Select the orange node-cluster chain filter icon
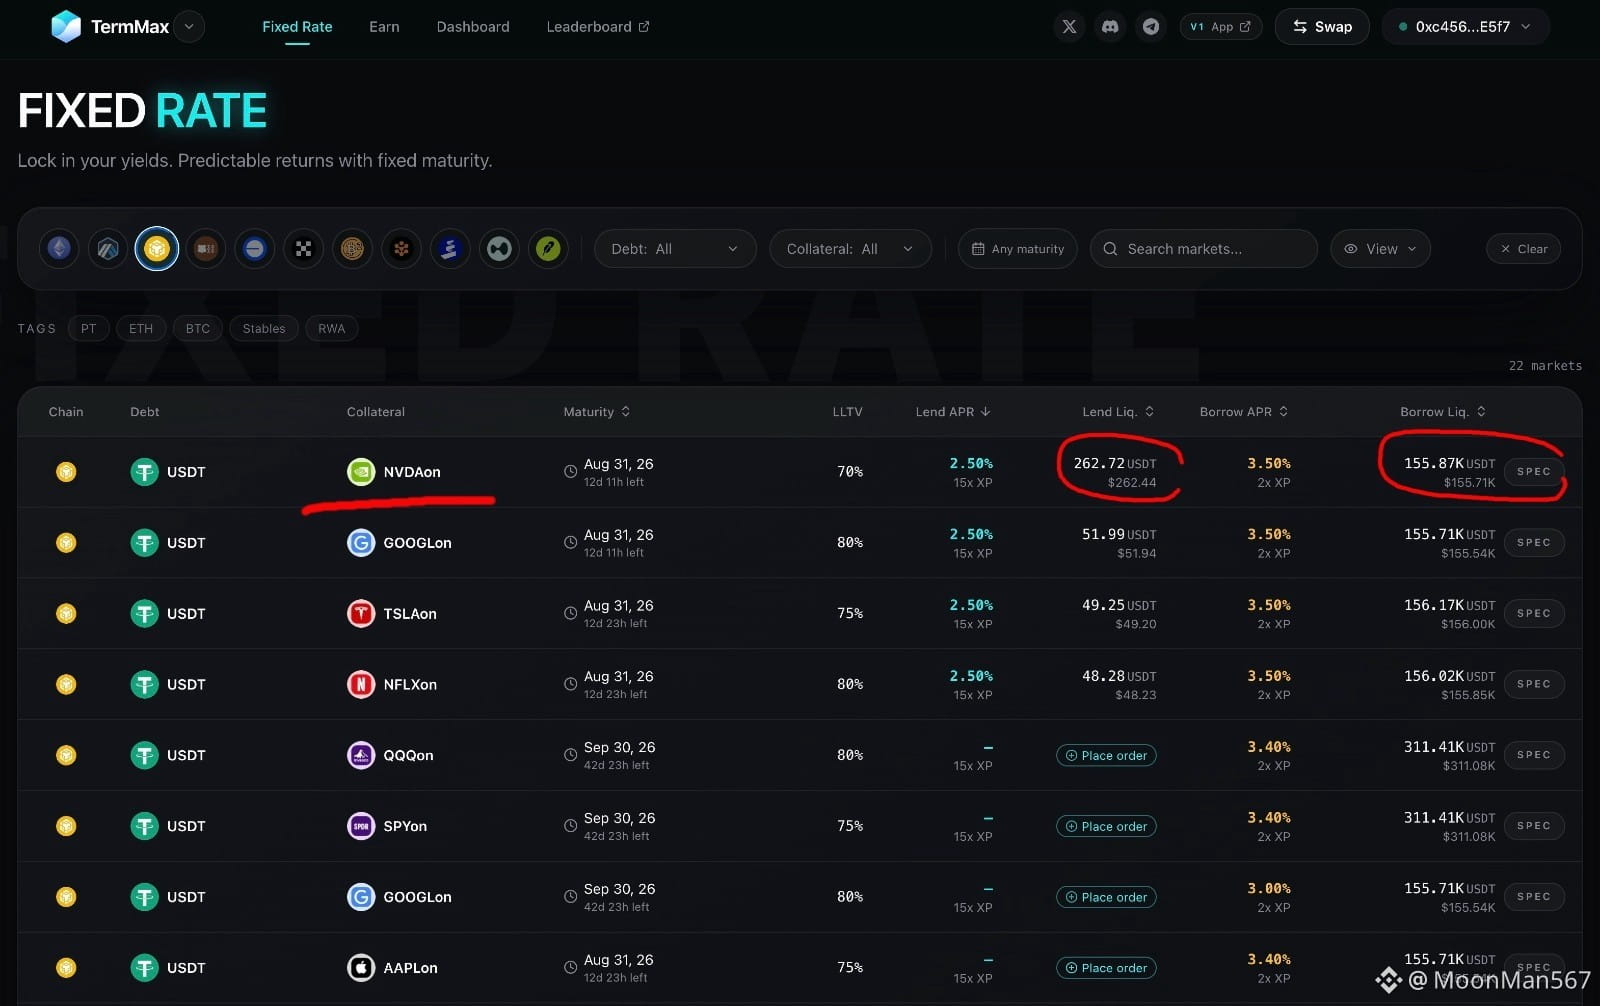Viewport: 1600px width, 1006px height. coord(401,249)
